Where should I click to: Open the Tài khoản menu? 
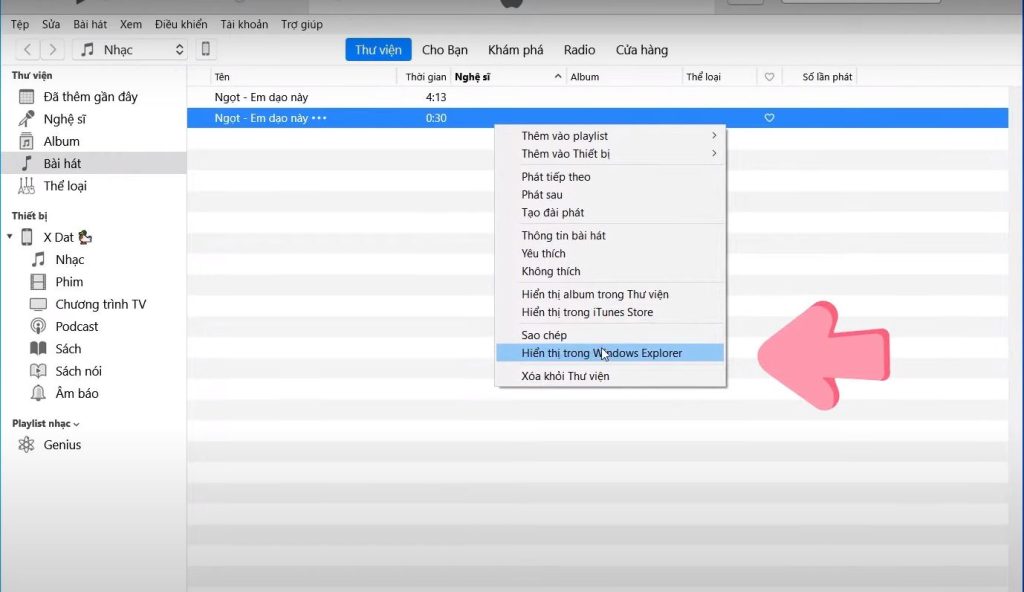[244, 24]
